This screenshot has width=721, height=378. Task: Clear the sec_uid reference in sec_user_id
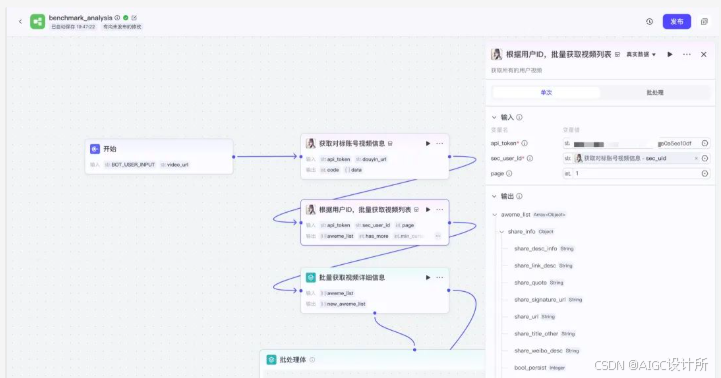click(x=696, y=158)
